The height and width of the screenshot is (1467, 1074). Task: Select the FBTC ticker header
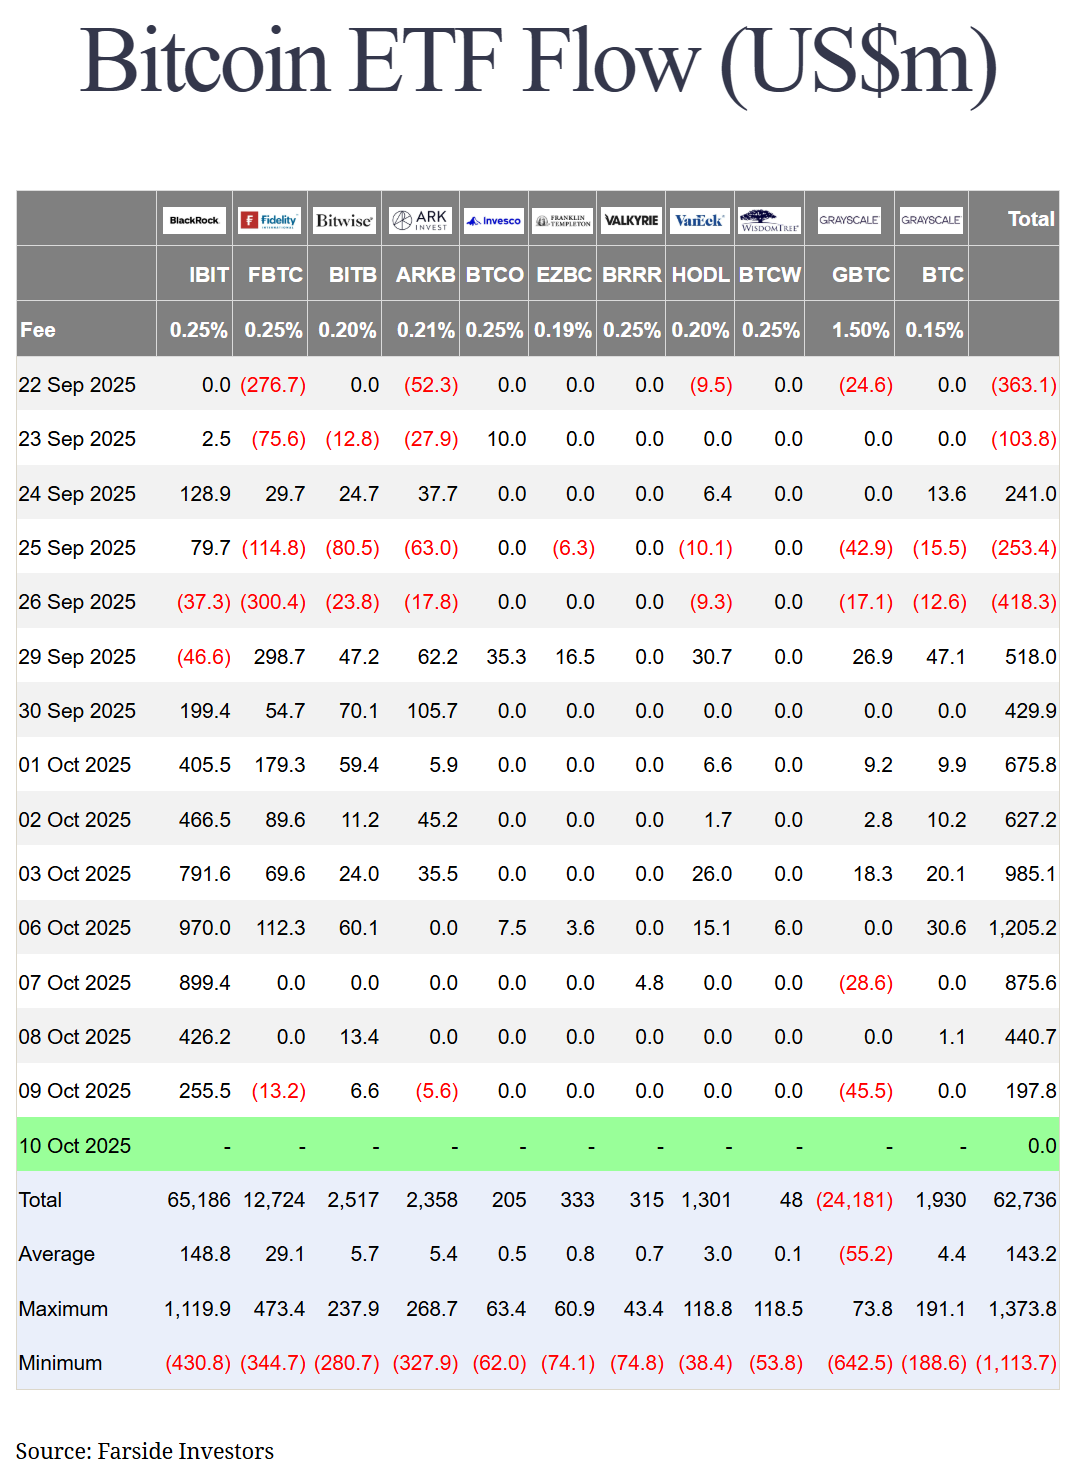(x=275, y=275)
